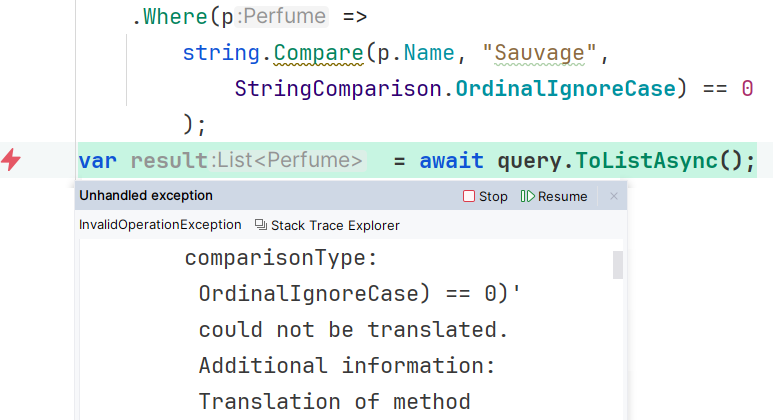Click StringComparison in the code editor
This screenshot has height=420, width=773.
(338, 89)
